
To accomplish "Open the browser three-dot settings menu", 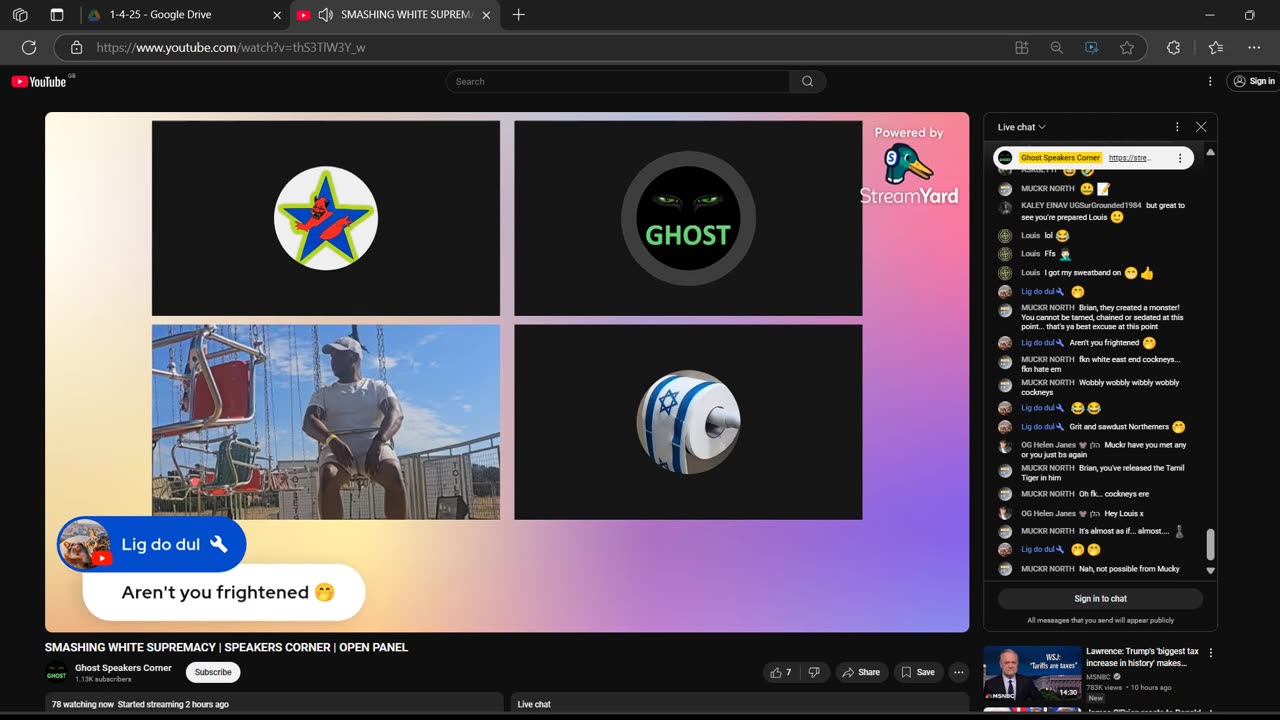I will click(x=1254, y=47).
